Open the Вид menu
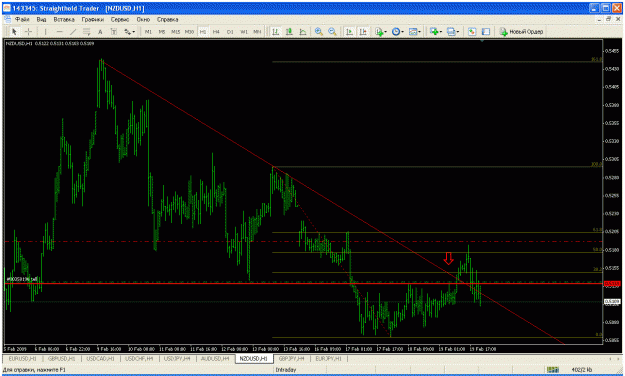 point(41,20)
